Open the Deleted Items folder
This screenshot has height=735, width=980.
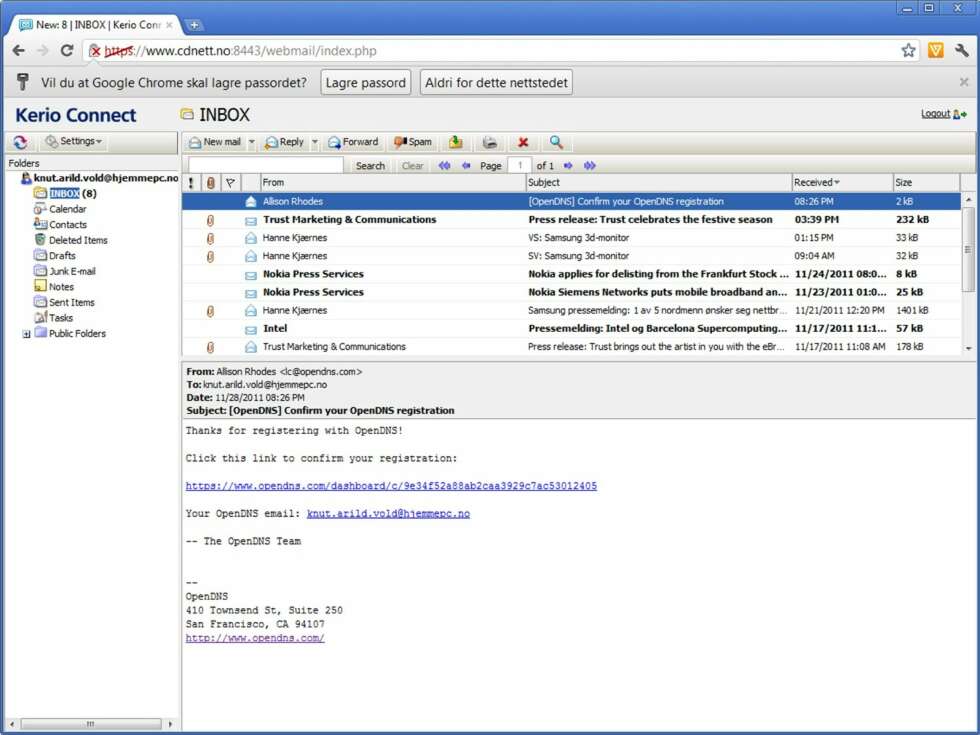coord(71,240)
